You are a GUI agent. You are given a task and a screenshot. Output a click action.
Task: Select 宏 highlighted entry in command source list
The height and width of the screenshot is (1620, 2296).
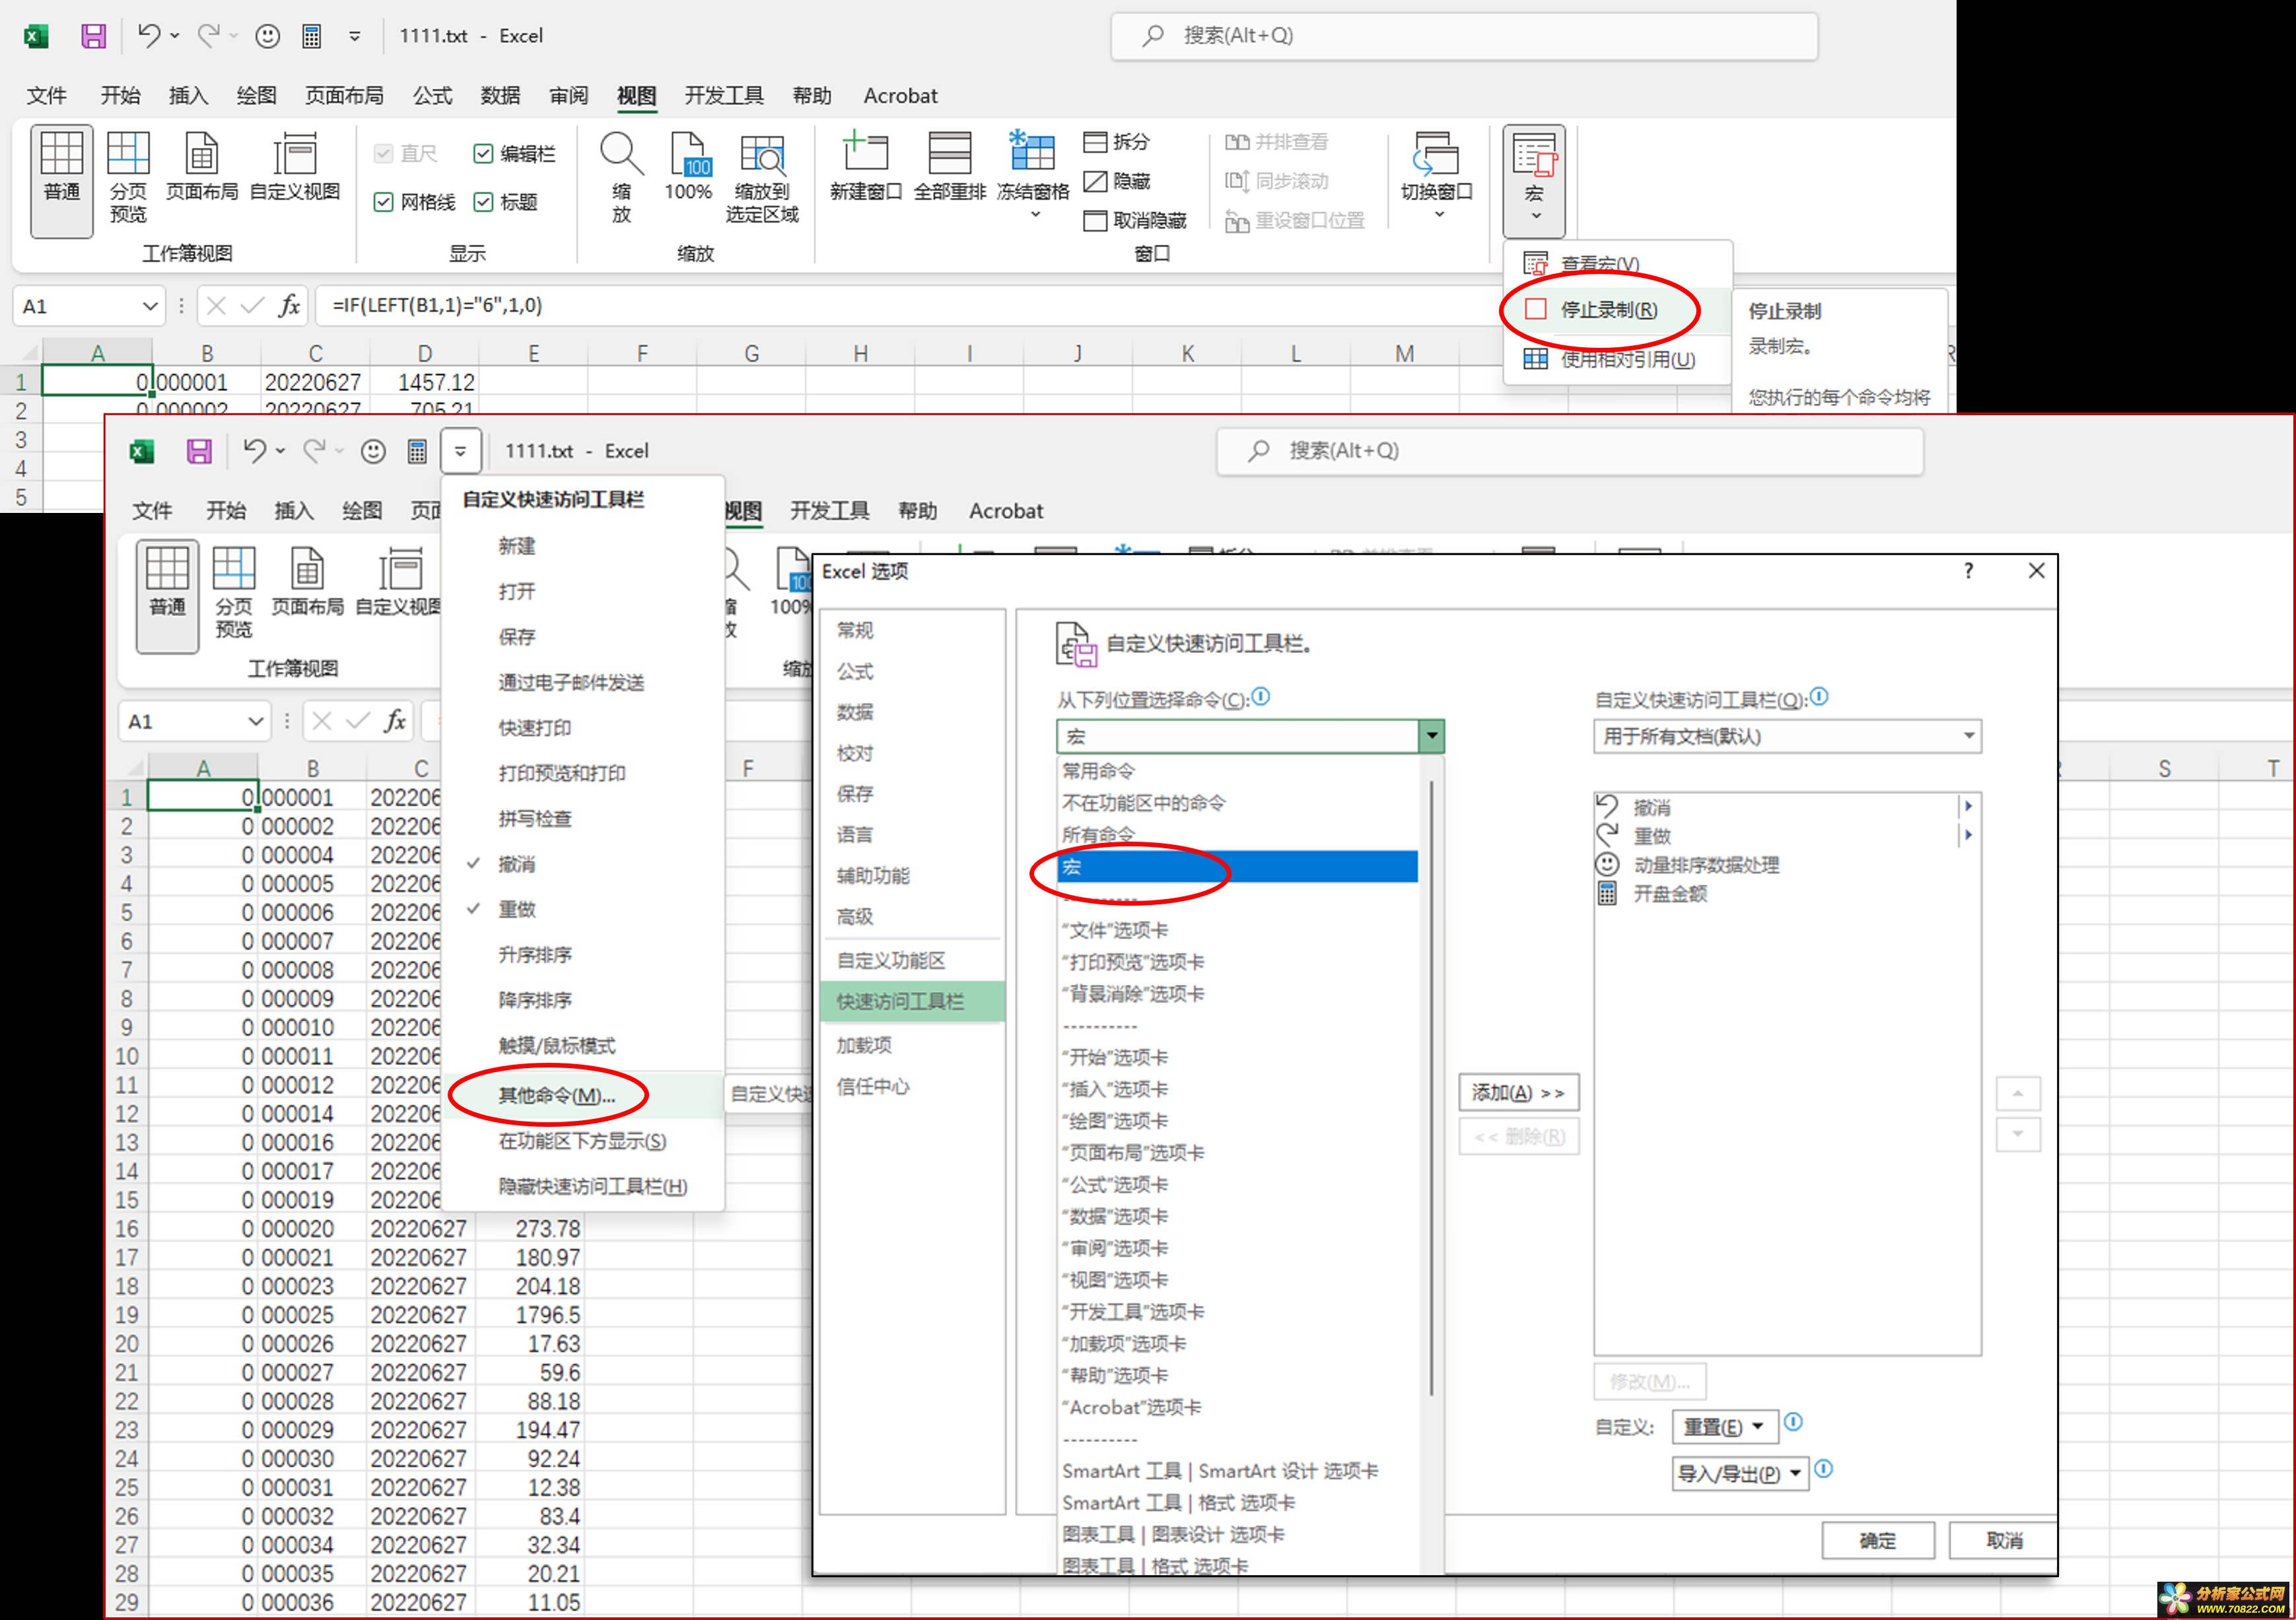[1238, 867]
